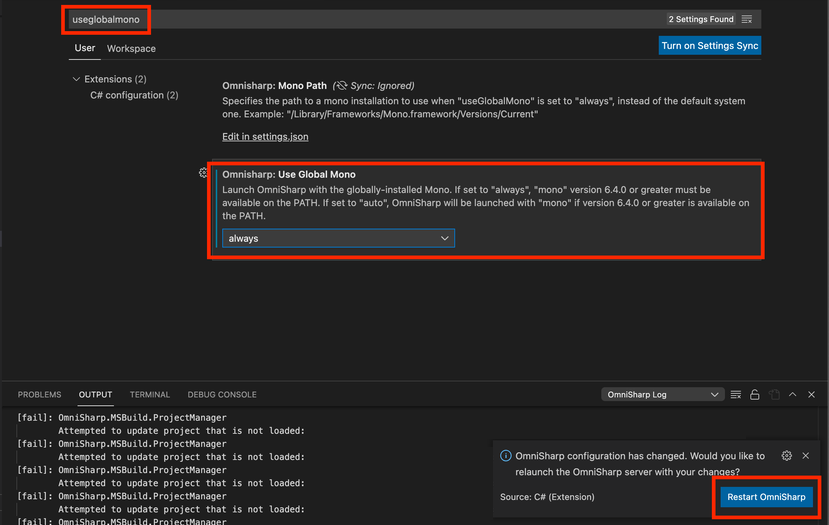Image resolution: width=829 pixels, height=525 pixels.
Task: Open log output file icon
Action: click(x=774, y=394)
